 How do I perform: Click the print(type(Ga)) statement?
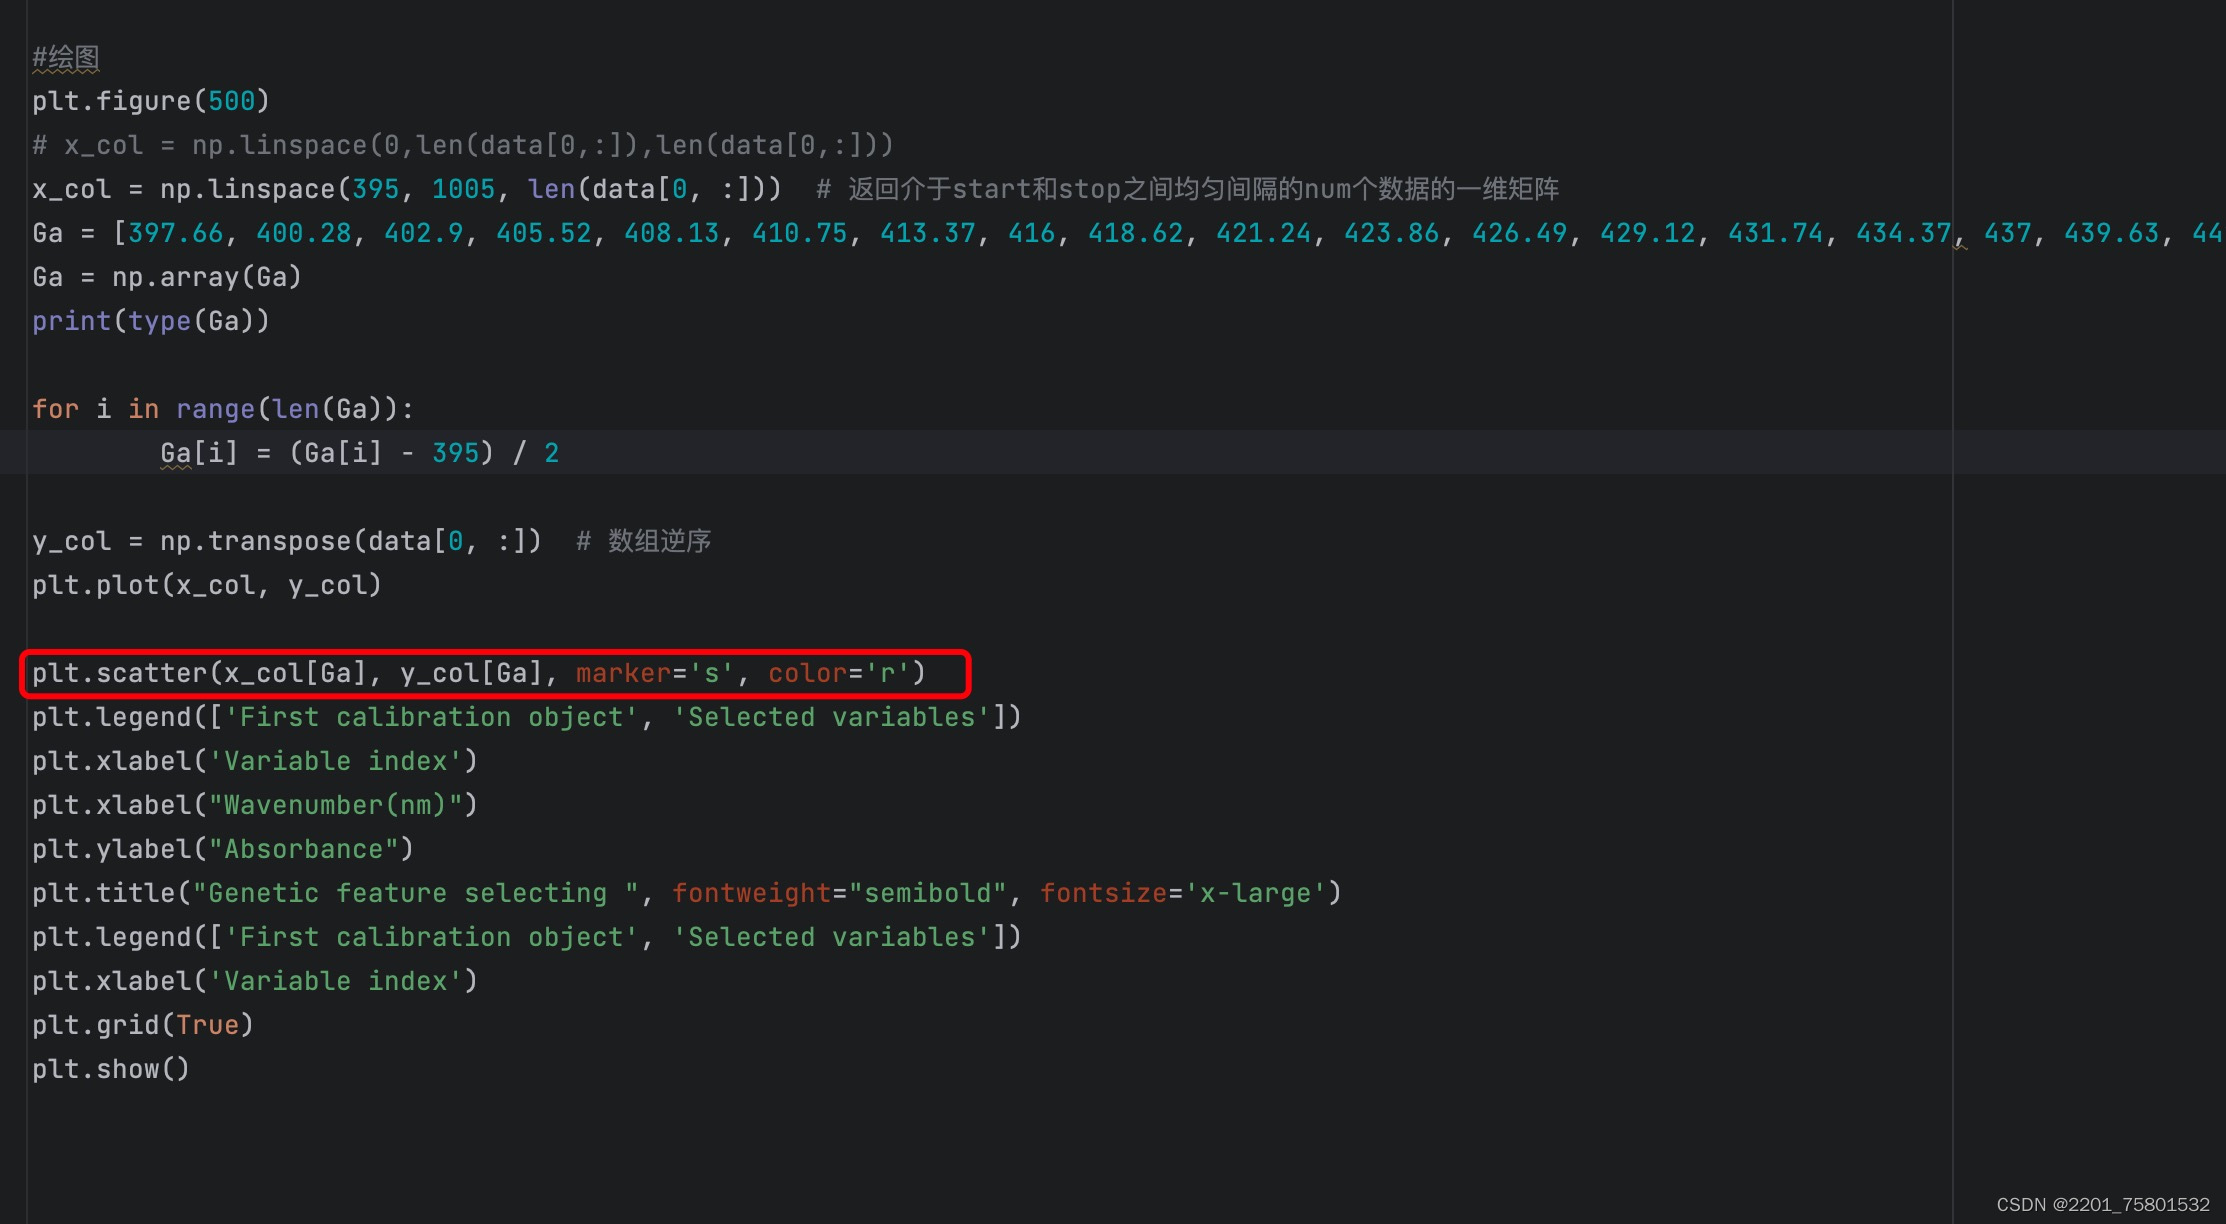(150, 321)
